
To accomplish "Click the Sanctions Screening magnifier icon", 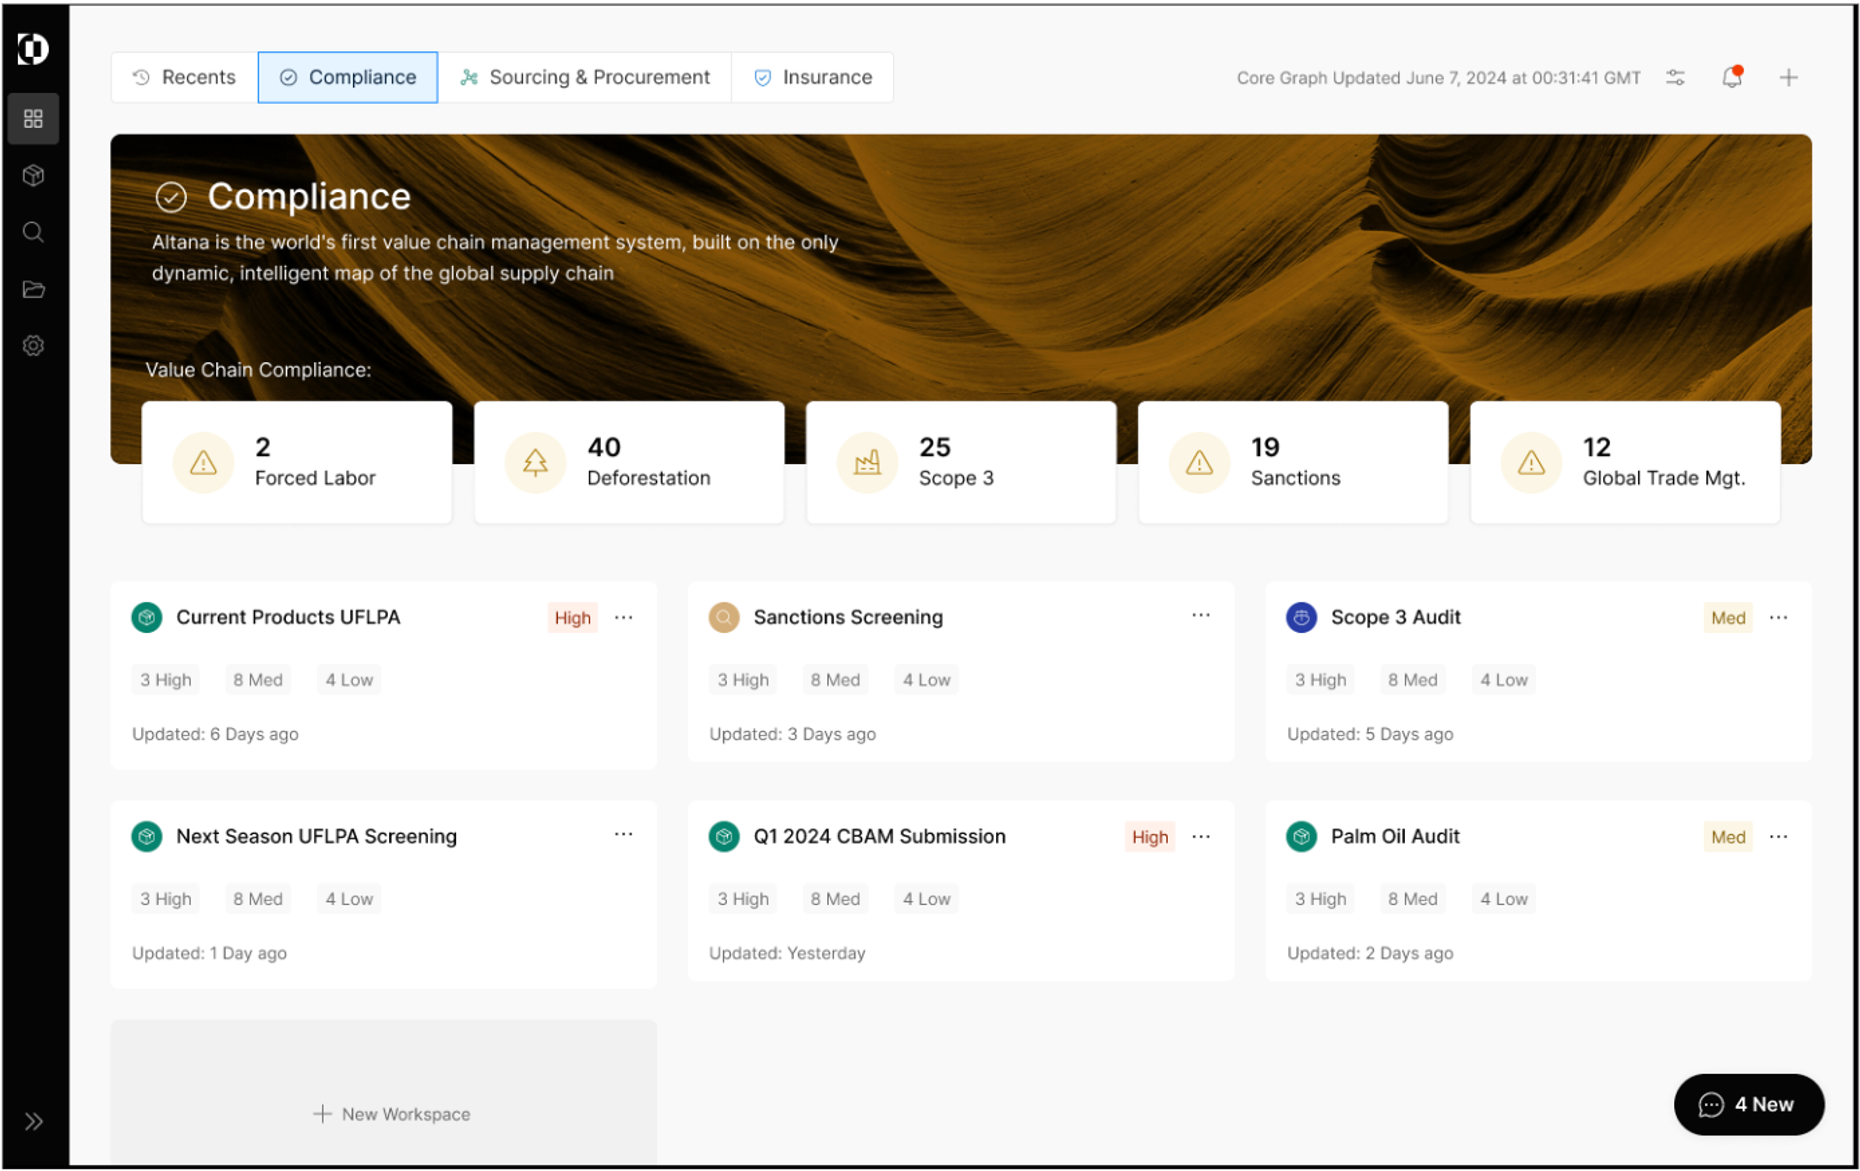I will (724, 617).
